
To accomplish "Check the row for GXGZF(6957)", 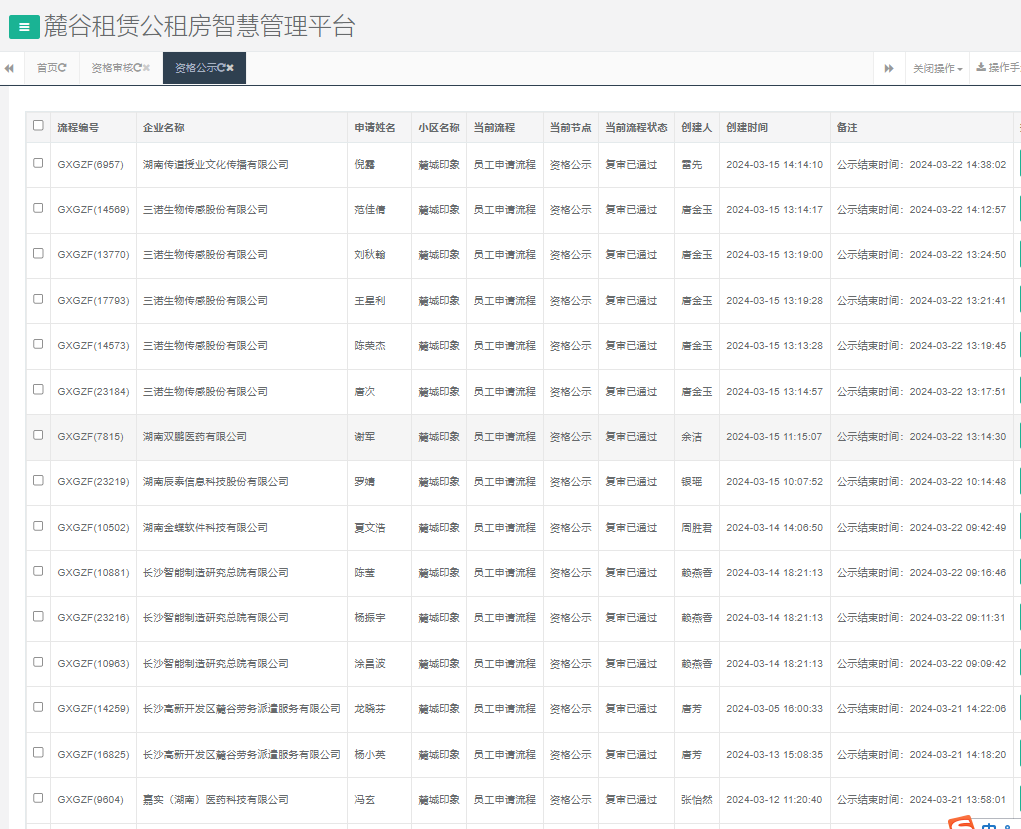I will [x=38, y=163].
